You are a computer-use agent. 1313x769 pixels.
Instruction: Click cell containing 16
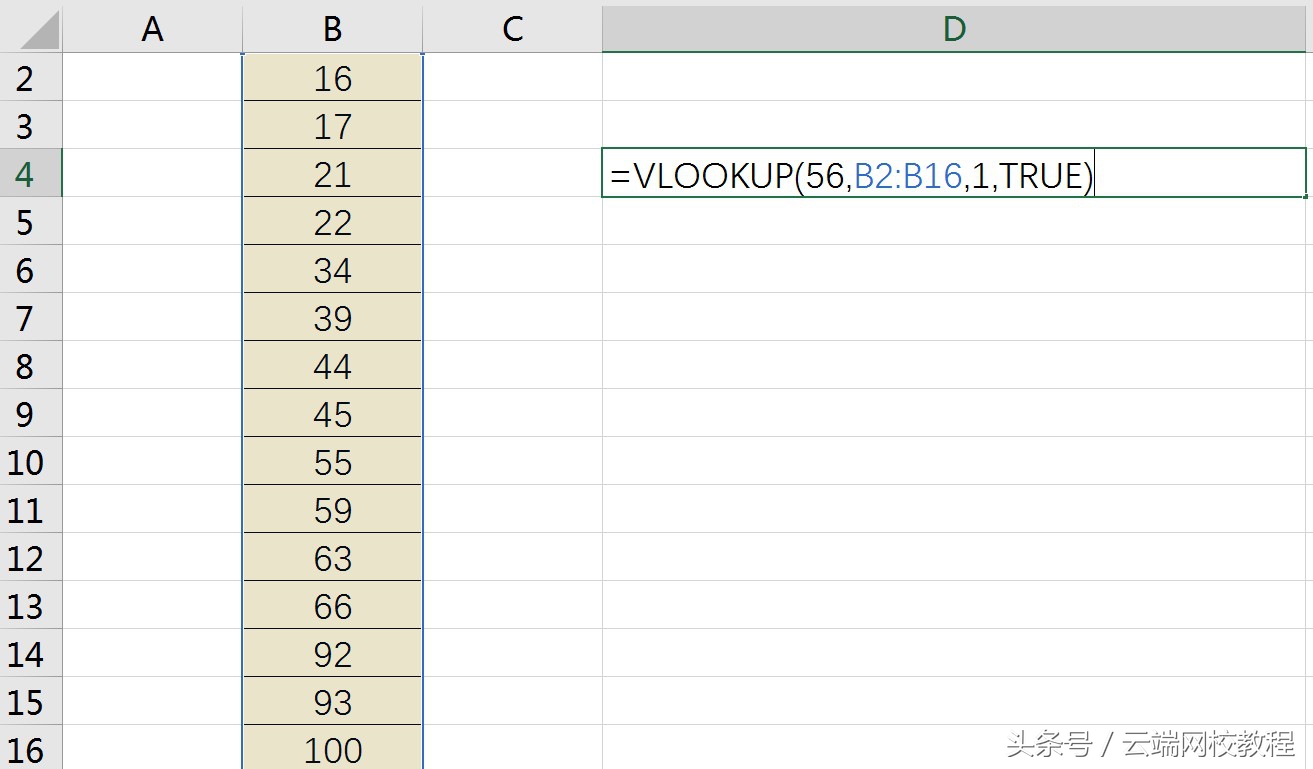click(x=332, y=77)
